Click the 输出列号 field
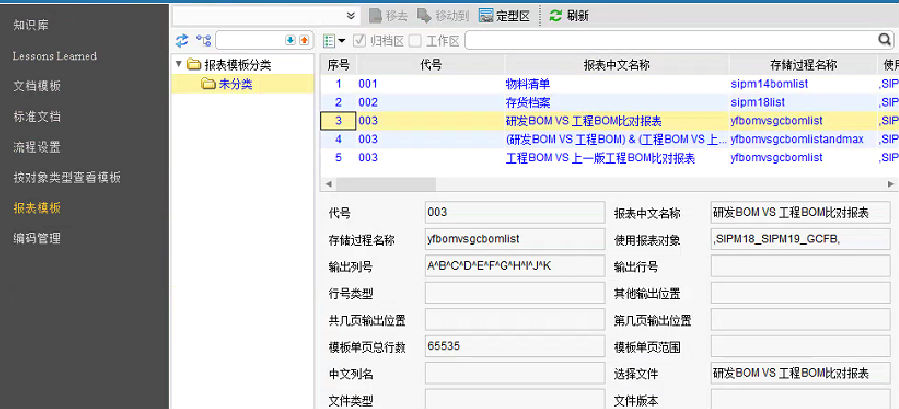The height and width of the screenshot is (409, 899). pyautogui.click(x=515, y=266)
